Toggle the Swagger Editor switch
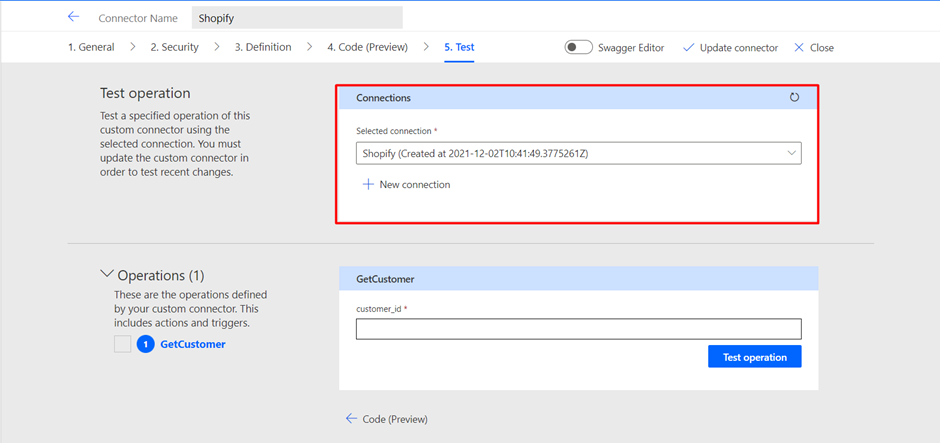The image size is (940, 443). pyautogui.click(x=579, y=47)
